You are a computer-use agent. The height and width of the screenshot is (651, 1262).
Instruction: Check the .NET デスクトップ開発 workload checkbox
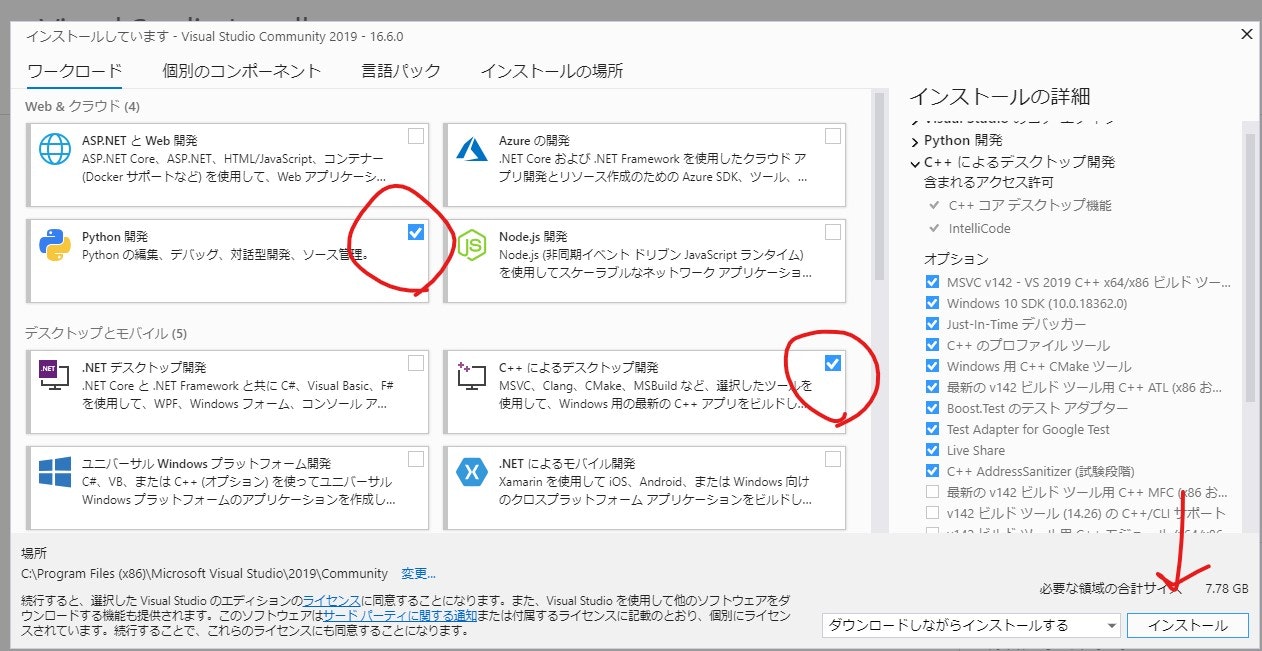[x=416, y=362]
